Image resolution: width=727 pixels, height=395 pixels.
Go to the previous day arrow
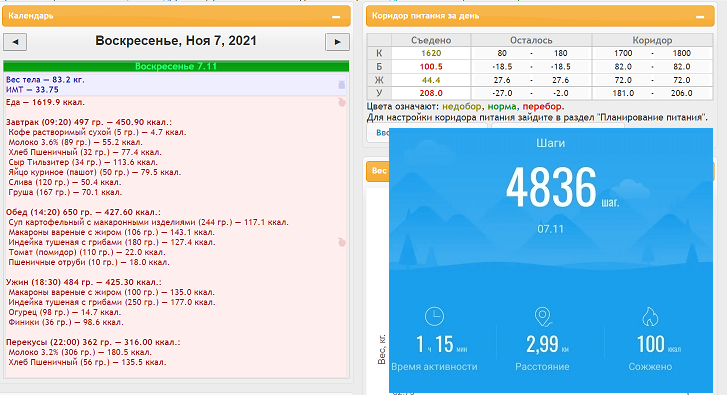pyautogui.click(x=15, y=42)
